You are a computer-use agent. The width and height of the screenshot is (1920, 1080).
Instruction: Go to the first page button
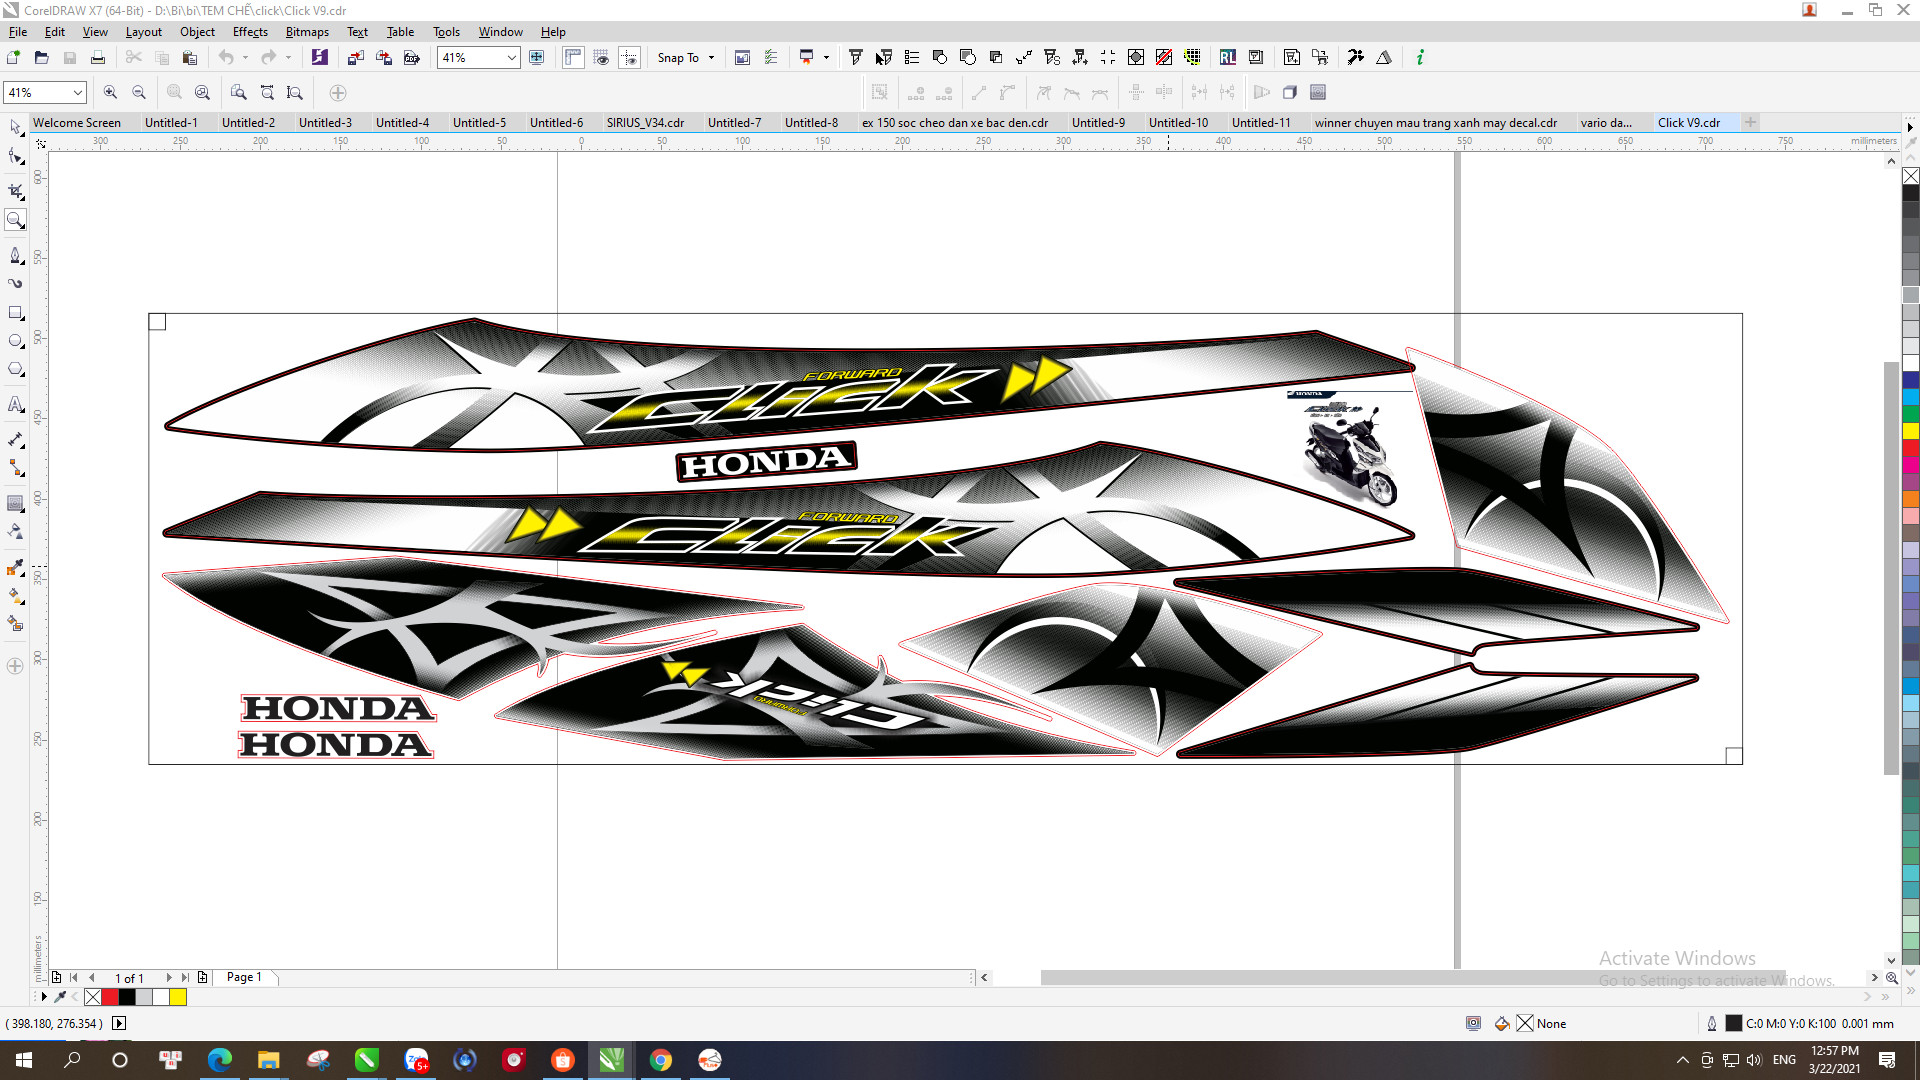coord(74,977)
